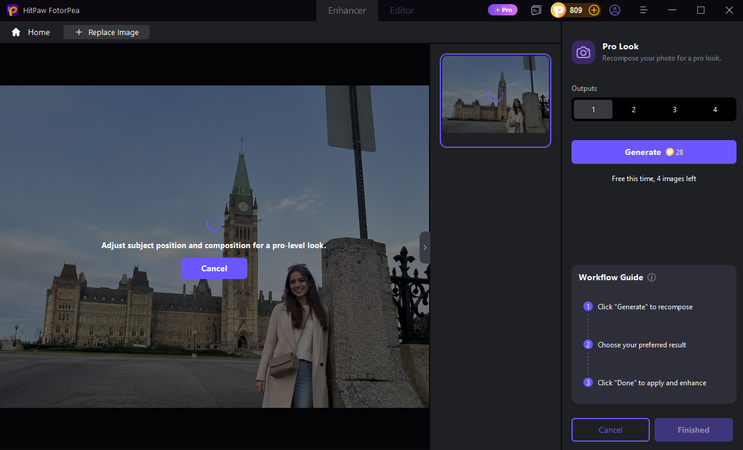Viewport: 743px width, 450px height.
Task: Add more coins with plus icon
Action: [x=594, y=10]
